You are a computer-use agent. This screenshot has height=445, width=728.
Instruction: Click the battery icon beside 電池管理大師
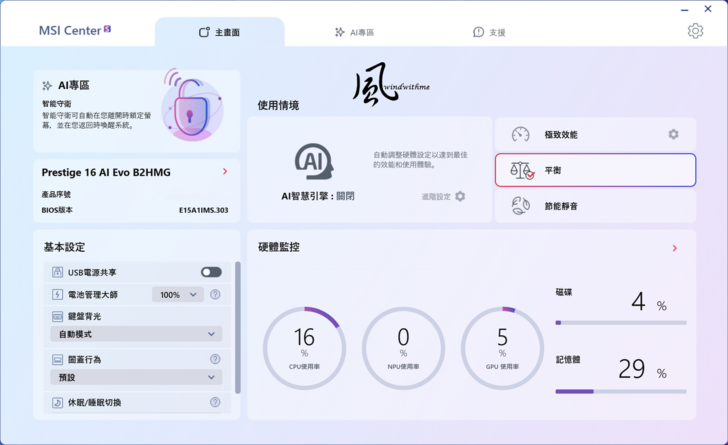[x=57, y=294]
